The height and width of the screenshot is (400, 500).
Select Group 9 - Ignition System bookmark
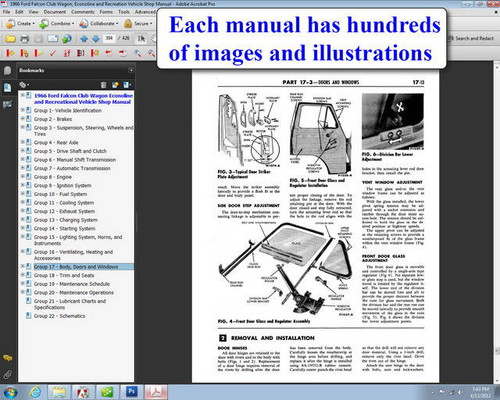tap(62, 185)
